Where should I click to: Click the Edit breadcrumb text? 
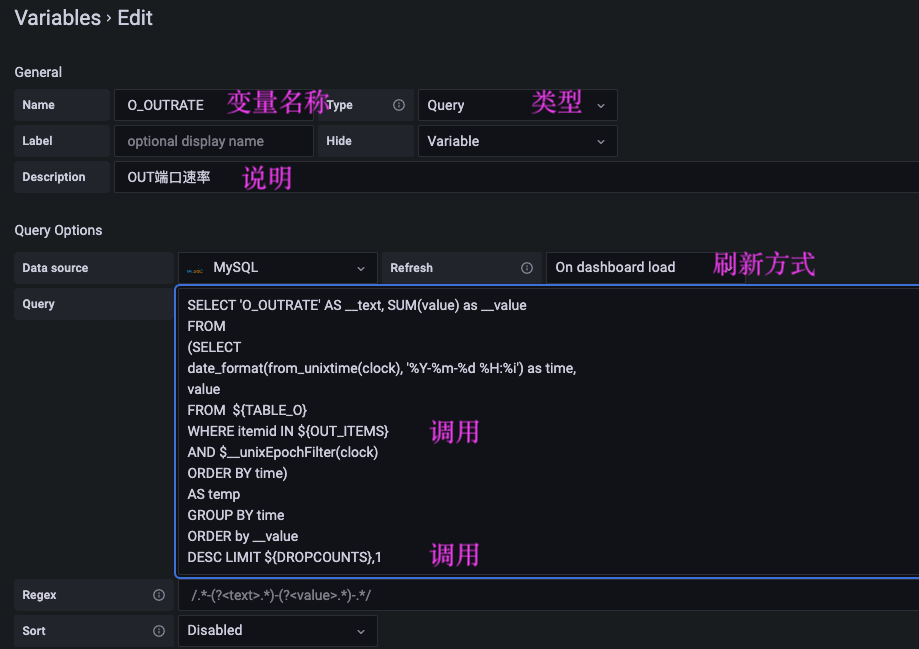(x=135, y=18)
